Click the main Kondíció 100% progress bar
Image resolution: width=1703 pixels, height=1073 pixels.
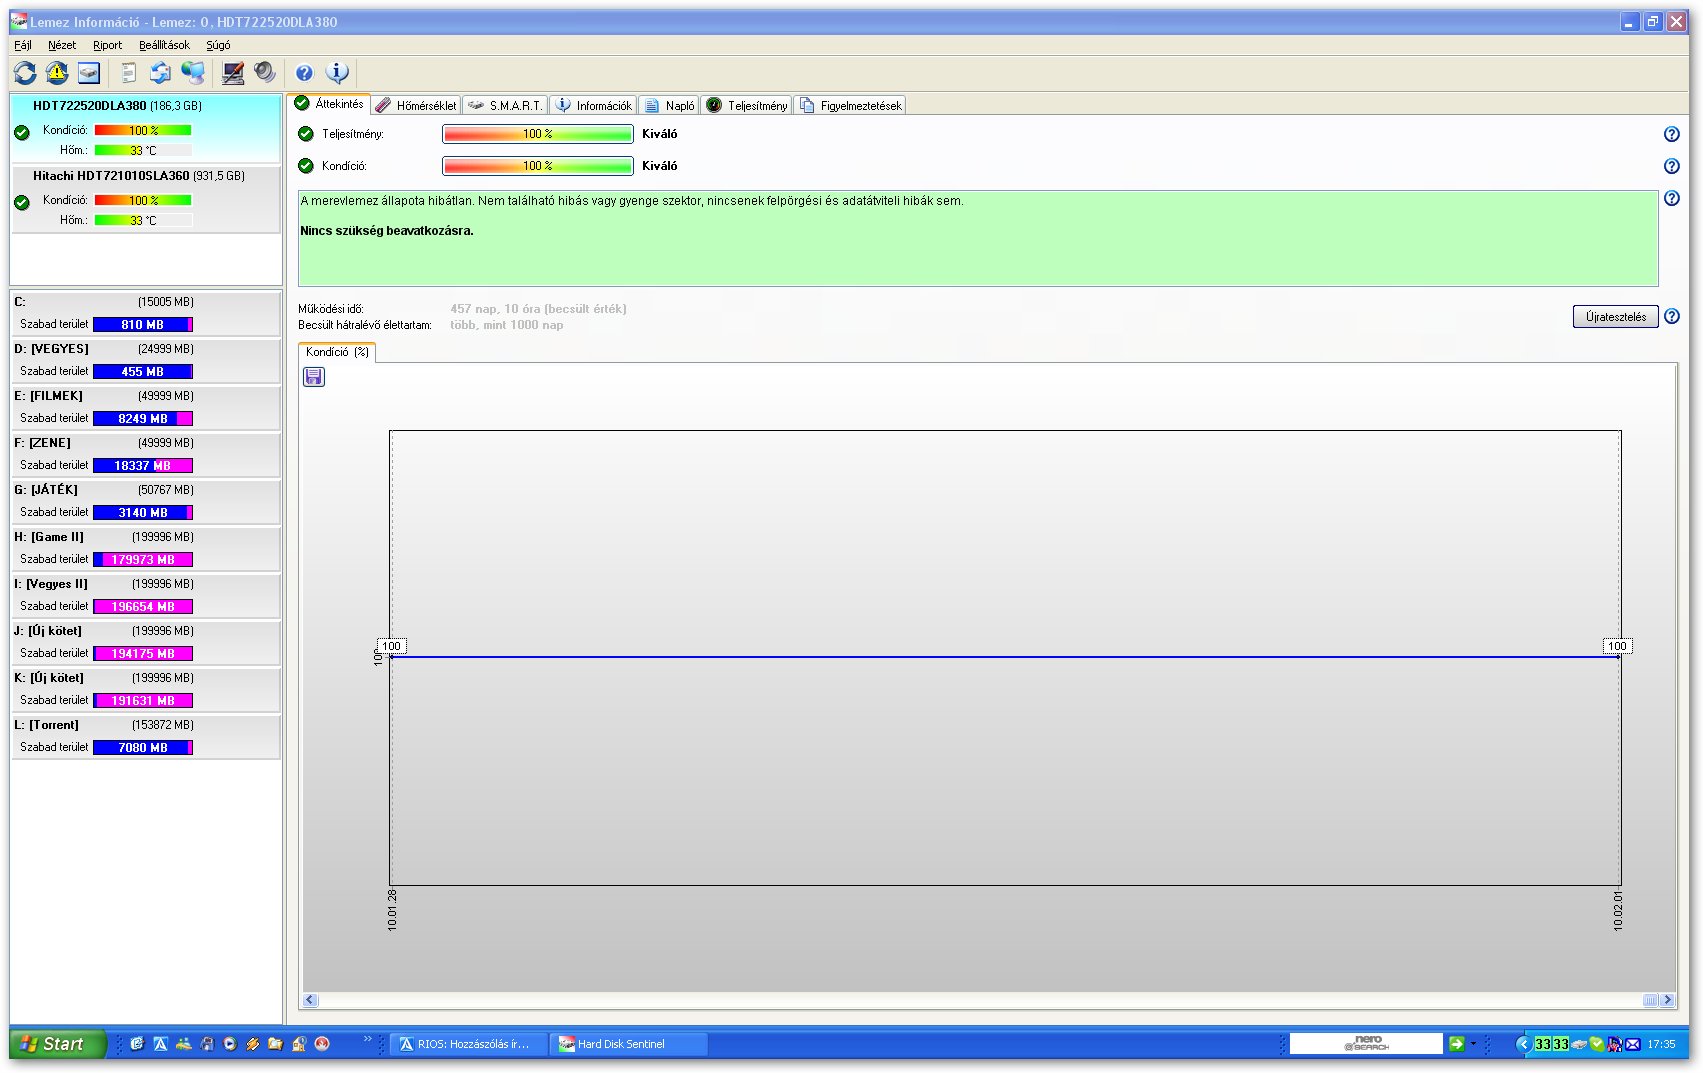537,166
